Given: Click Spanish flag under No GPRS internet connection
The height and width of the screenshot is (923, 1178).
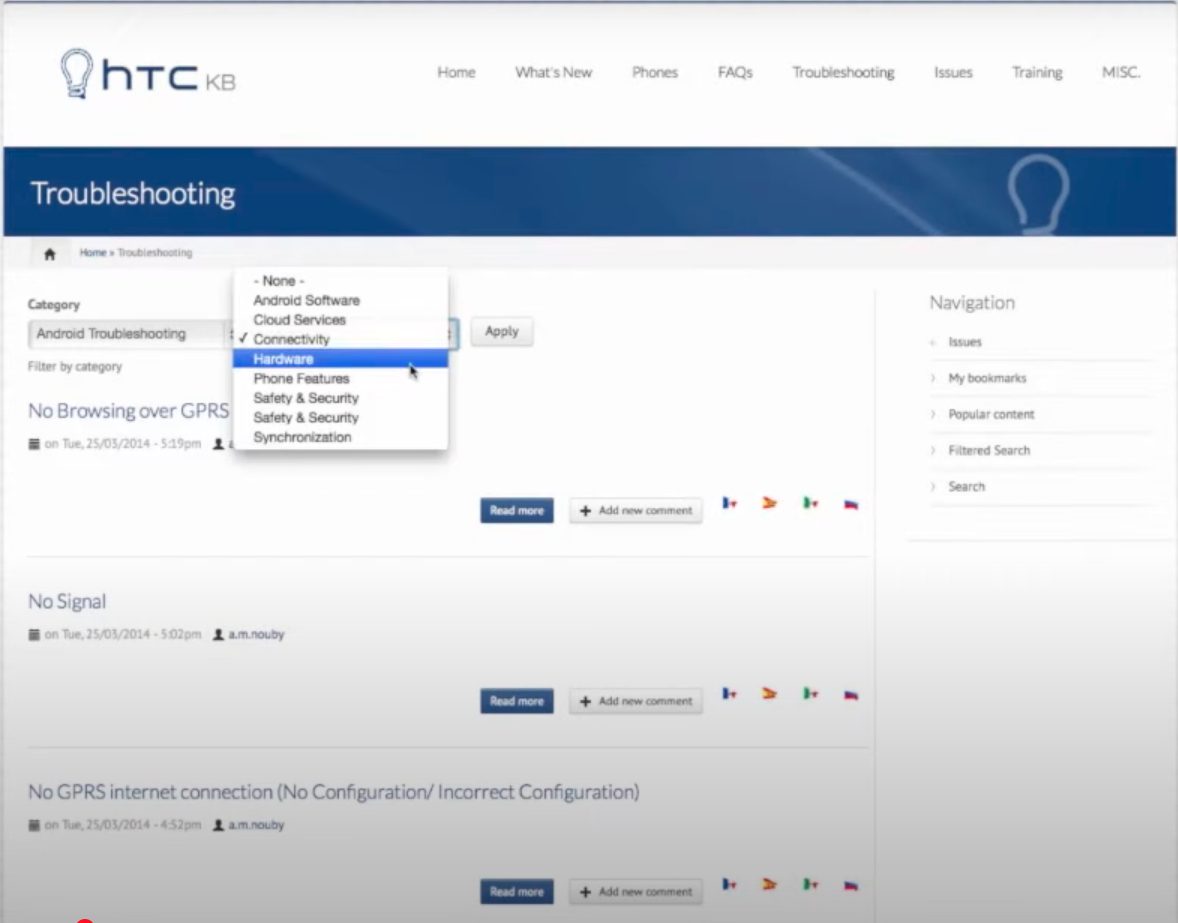Looking at the screenshot, I should click(769, 885).
